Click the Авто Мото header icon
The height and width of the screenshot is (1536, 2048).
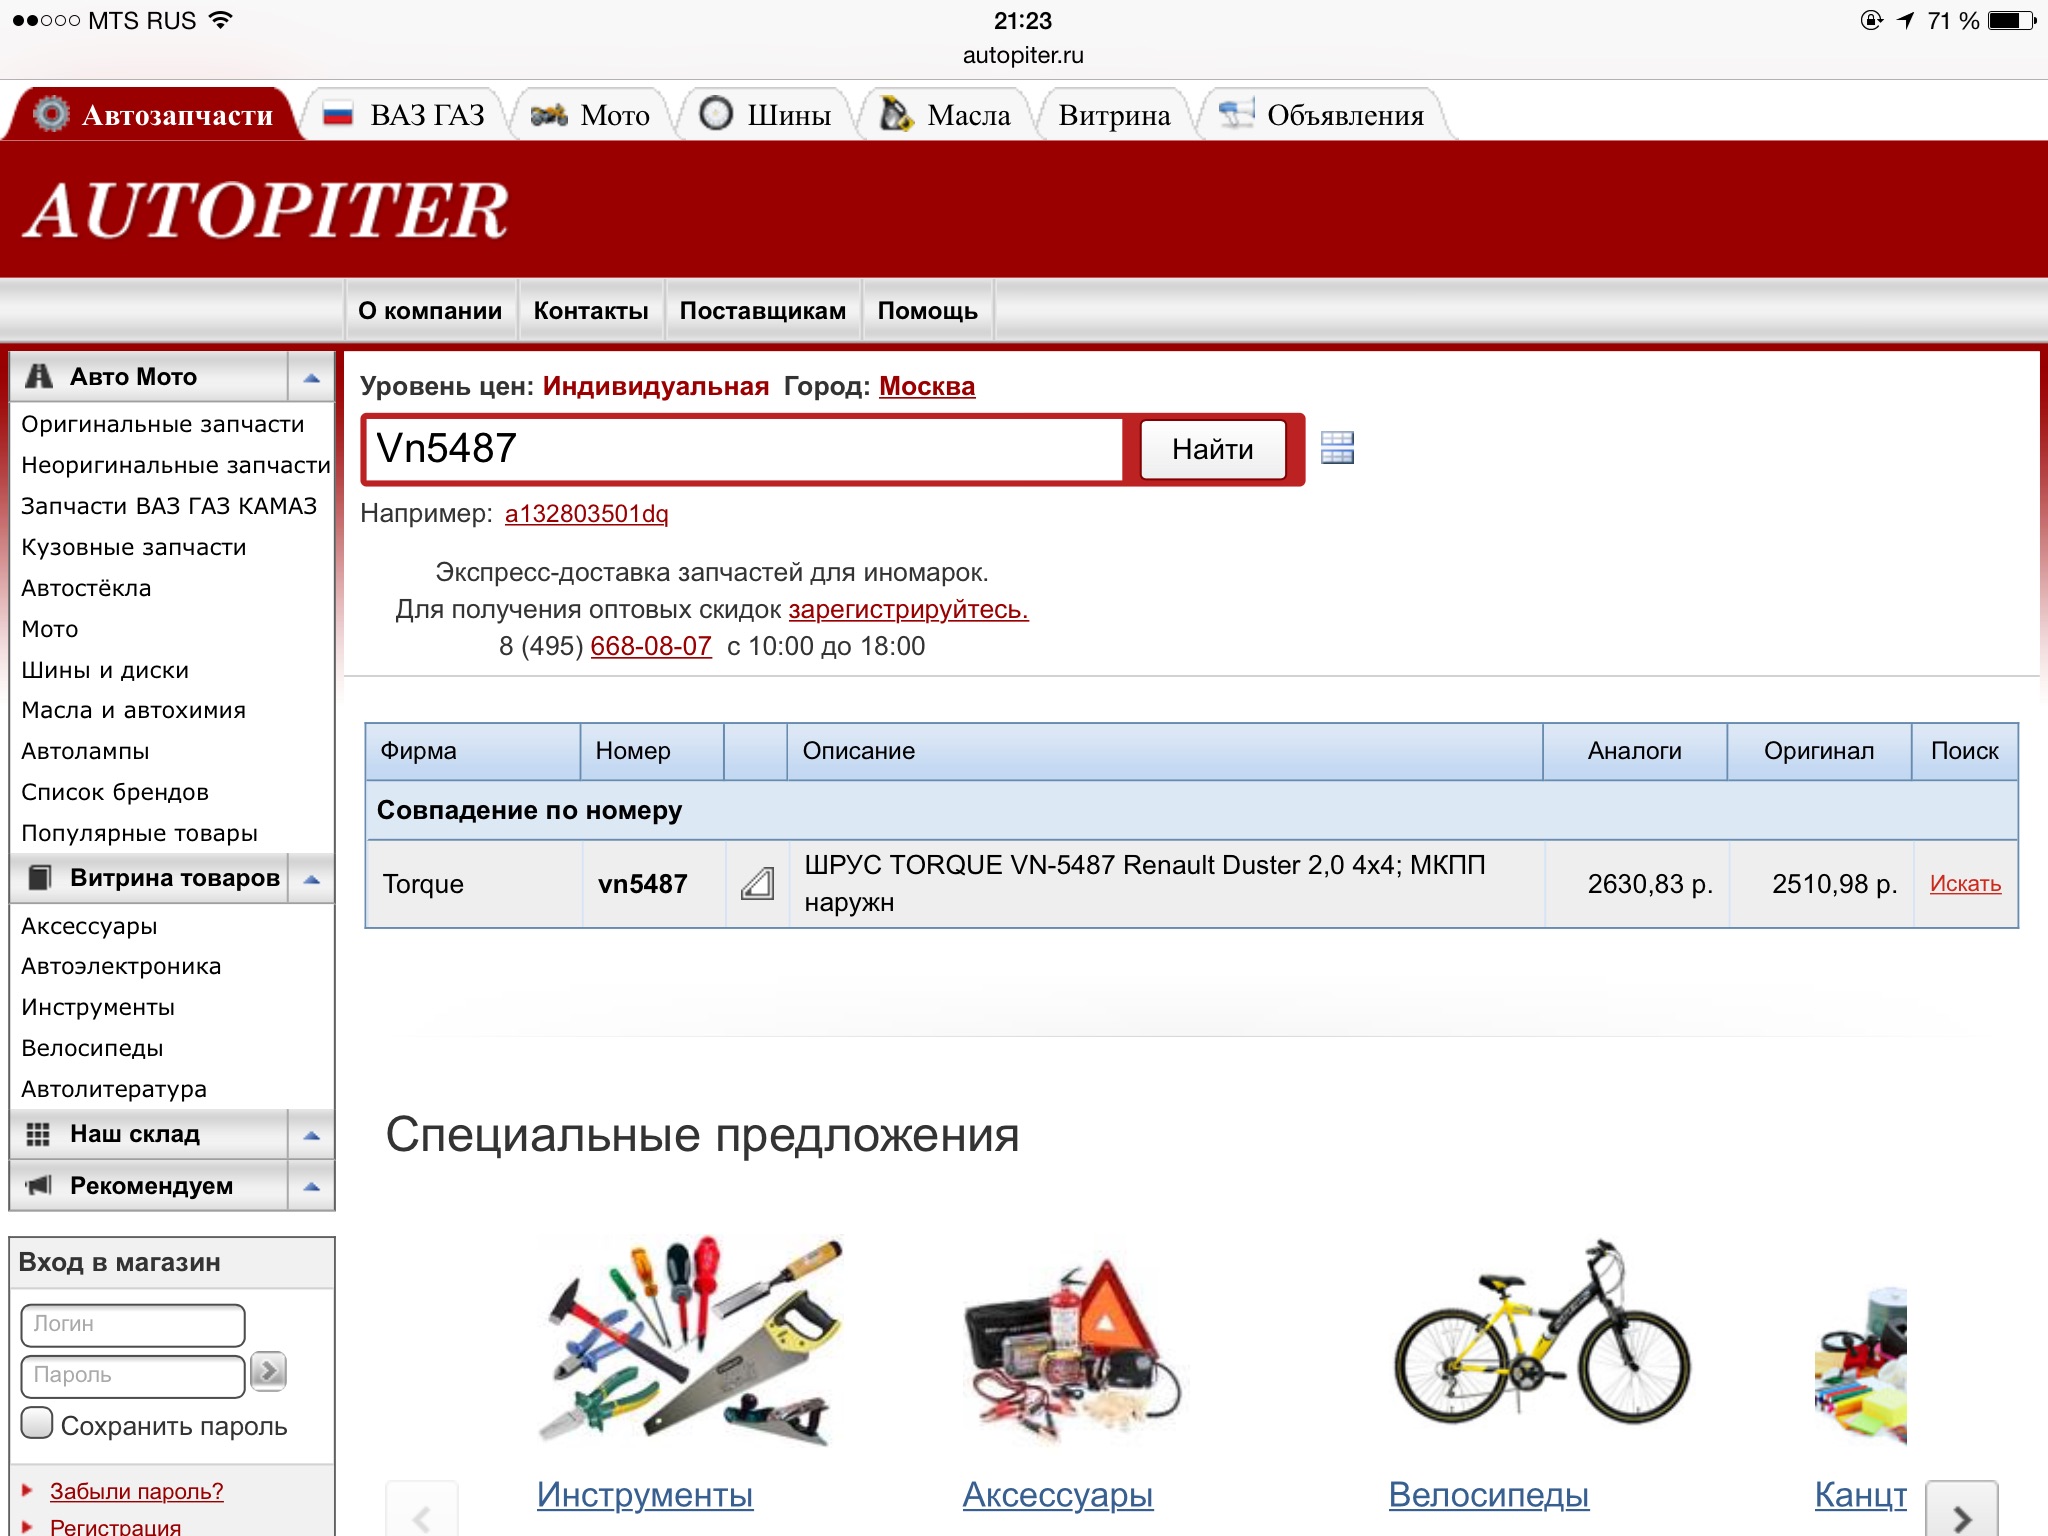coord(39,376)
